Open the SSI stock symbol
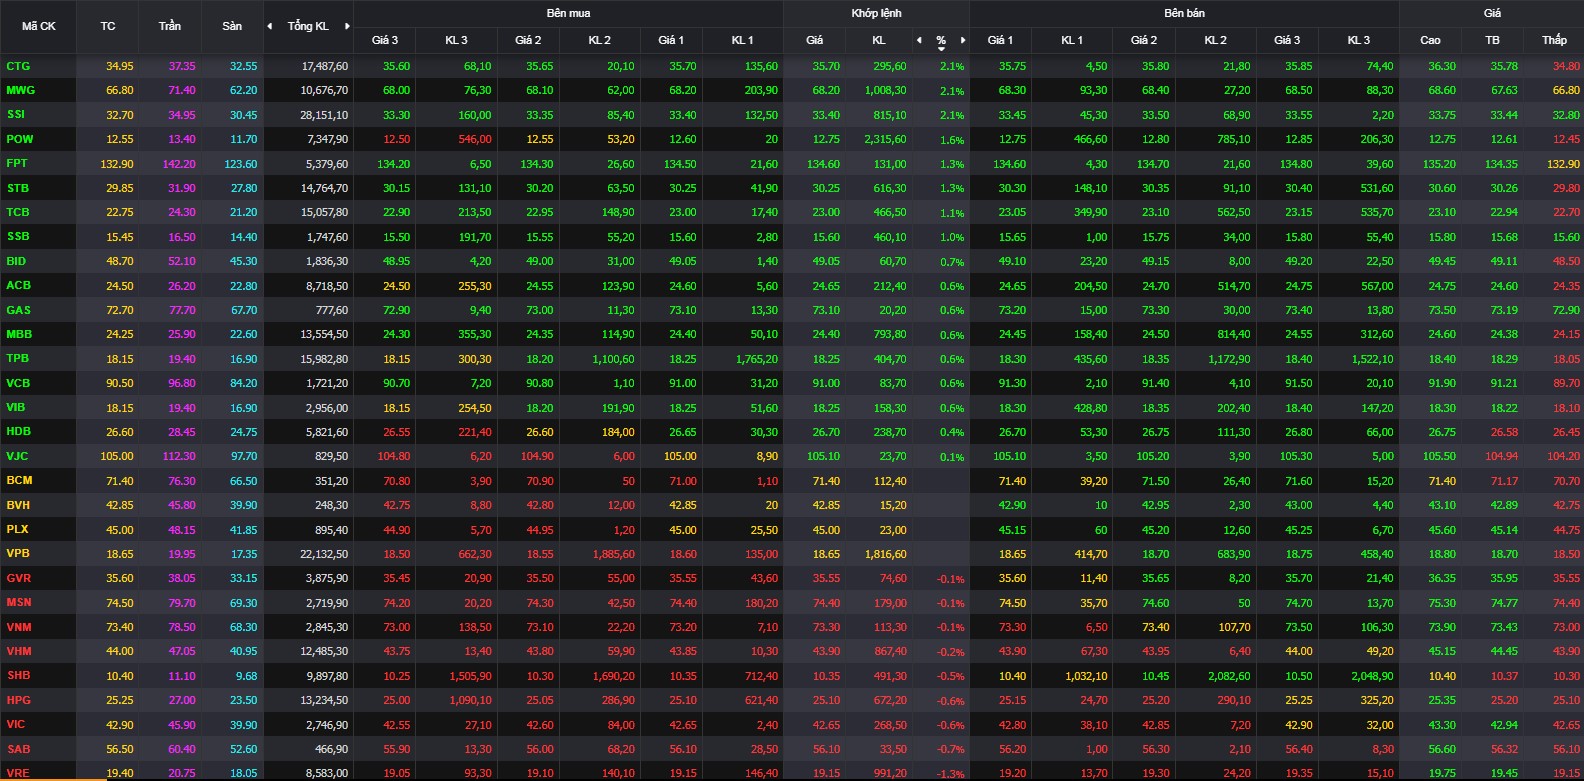Screen dimensions: 1584x781 [16, 114]
